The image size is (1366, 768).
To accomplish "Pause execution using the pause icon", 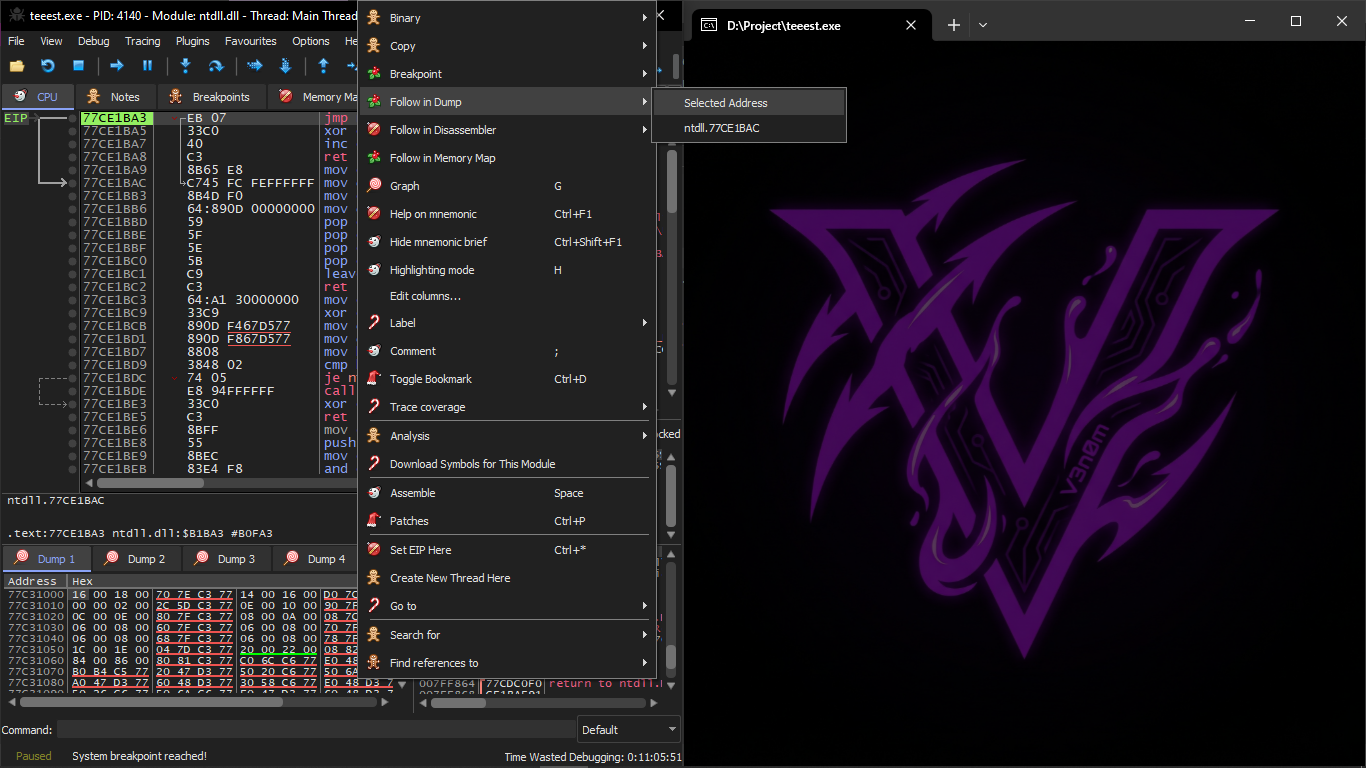I will [x=147, y=66].
